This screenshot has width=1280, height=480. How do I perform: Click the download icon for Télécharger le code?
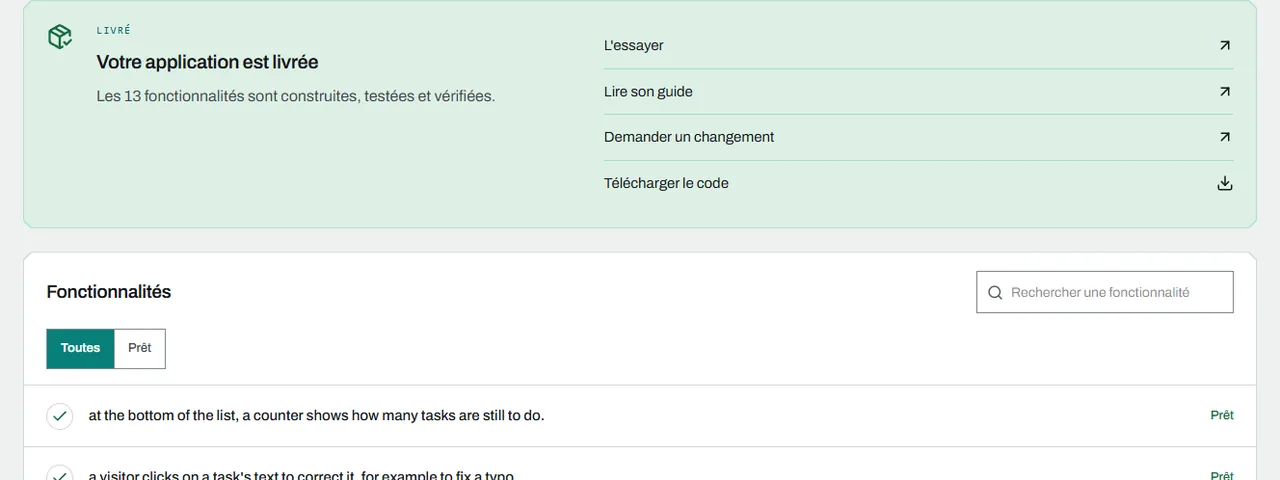[1225, 183]
